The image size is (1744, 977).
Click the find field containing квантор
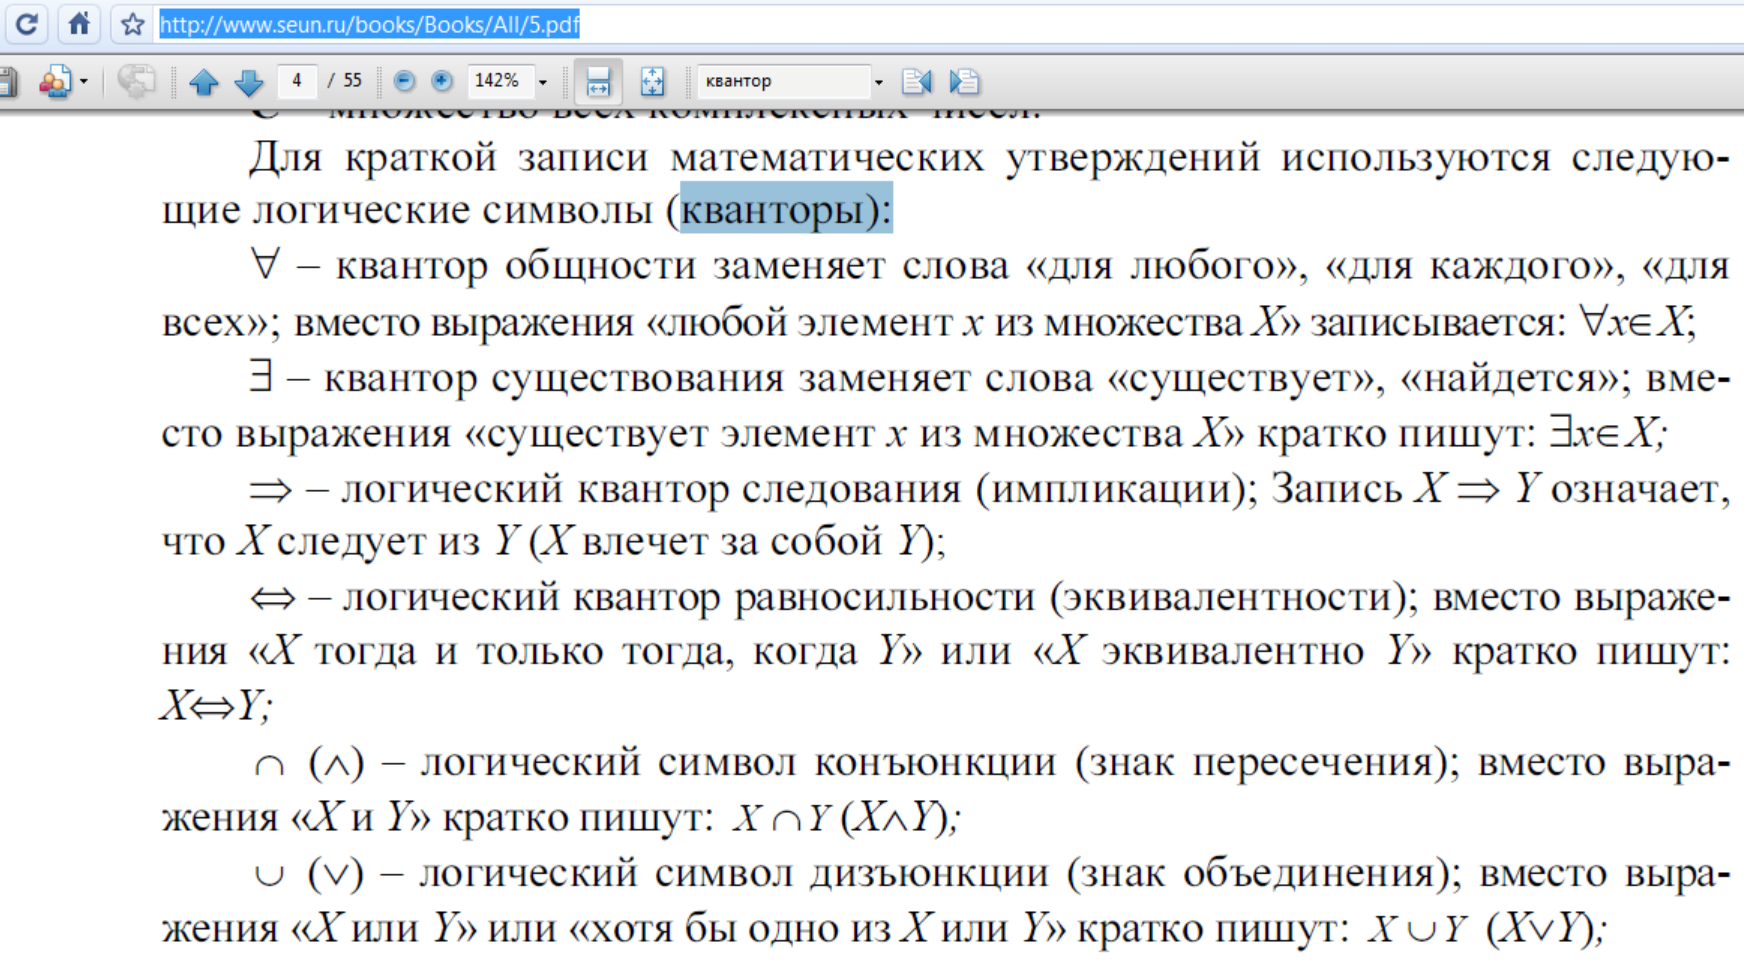(x=783, y=81)
